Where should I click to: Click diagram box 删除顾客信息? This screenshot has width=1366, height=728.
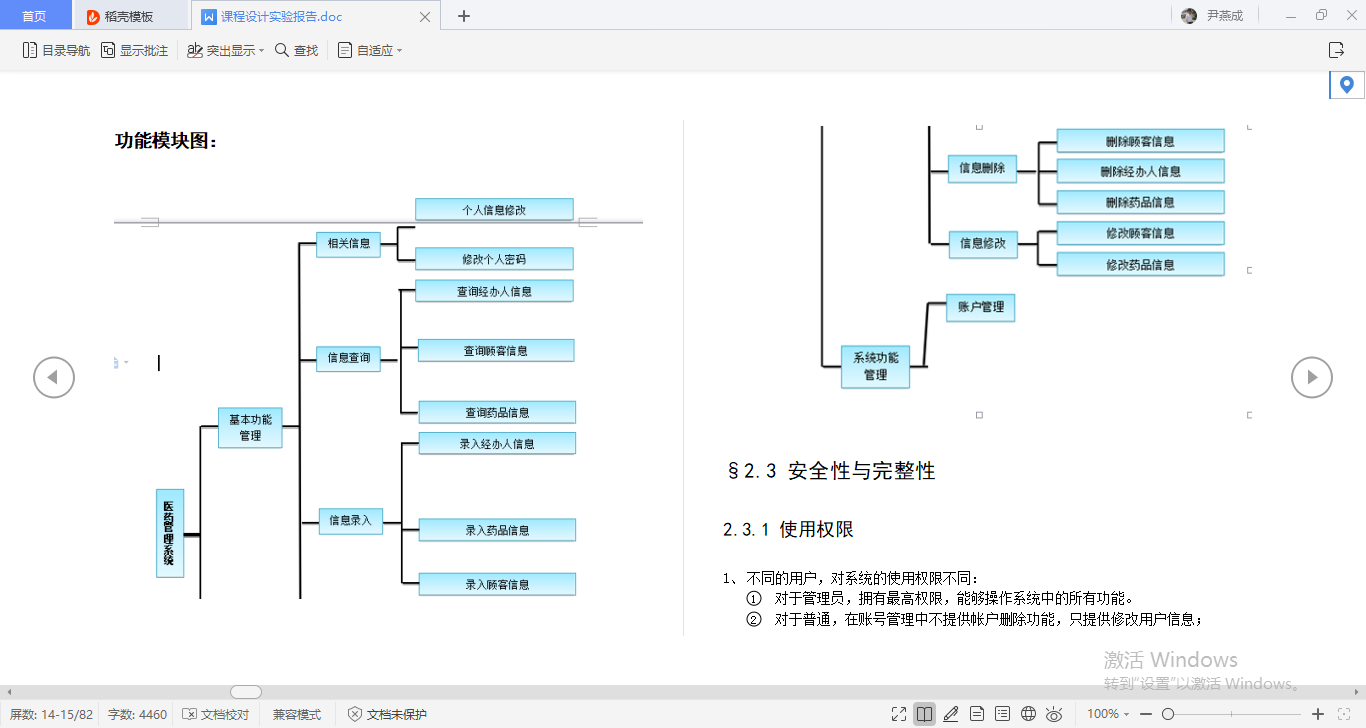pos(1140,141)
